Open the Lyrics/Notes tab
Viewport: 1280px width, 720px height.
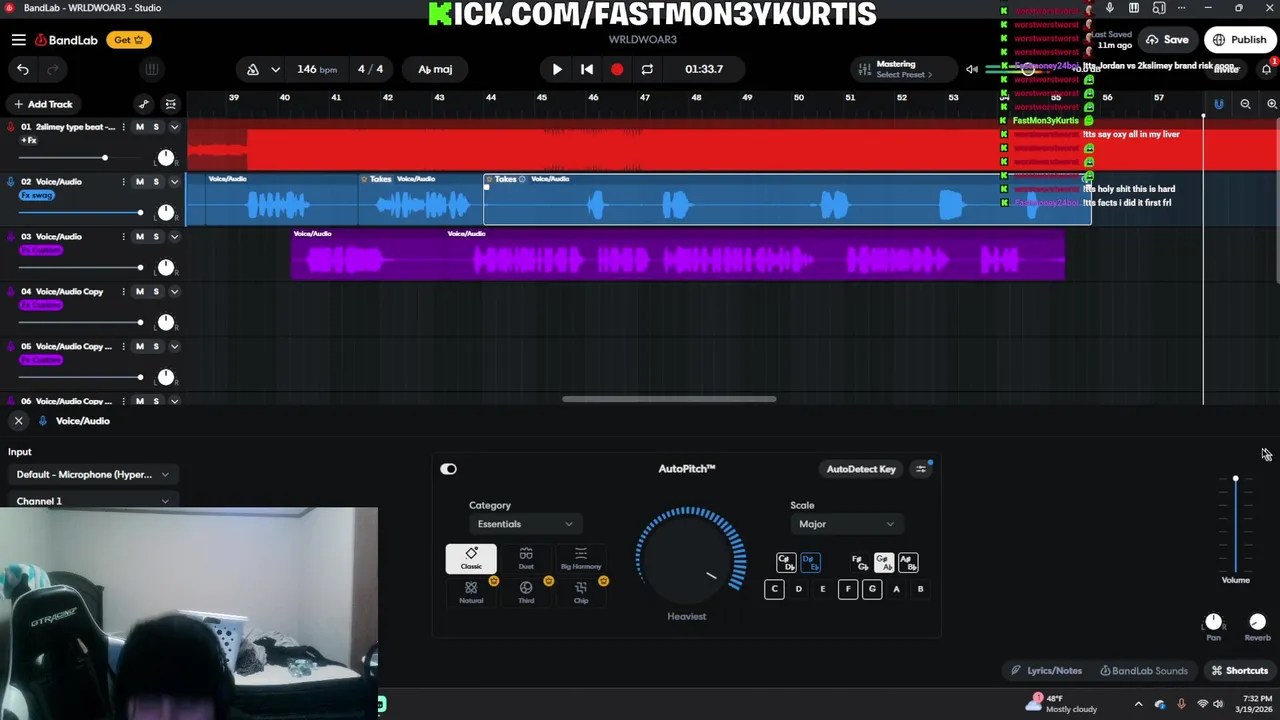pos(1046,671)
